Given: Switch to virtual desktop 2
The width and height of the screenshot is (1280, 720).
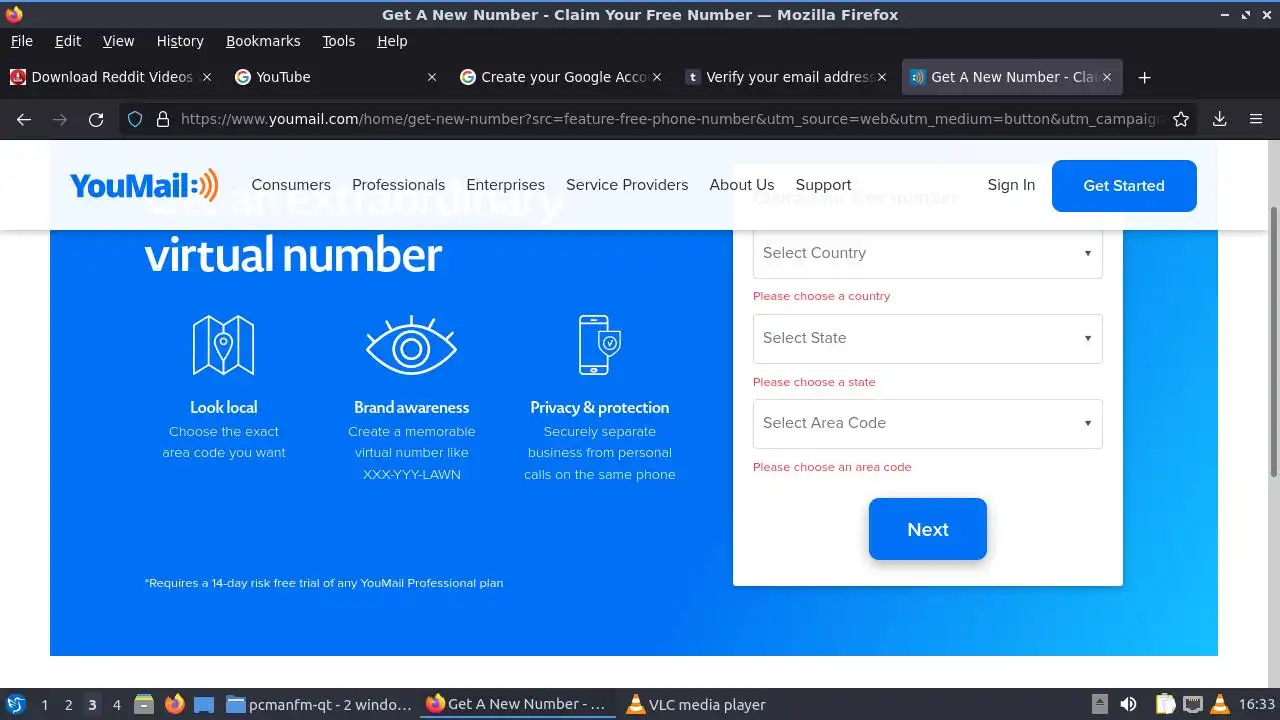Looking at the screenshot, I should click(x=68, y=704).
